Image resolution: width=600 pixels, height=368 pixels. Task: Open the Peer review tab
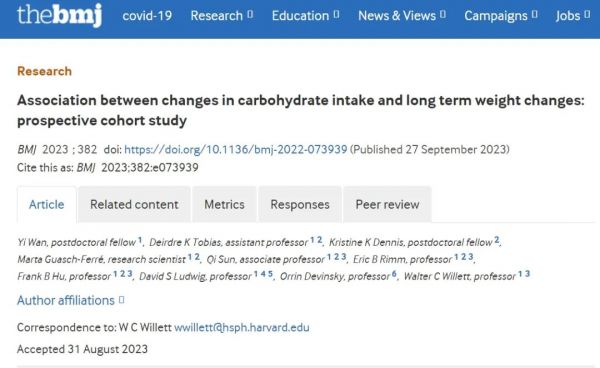click(387, 204)
